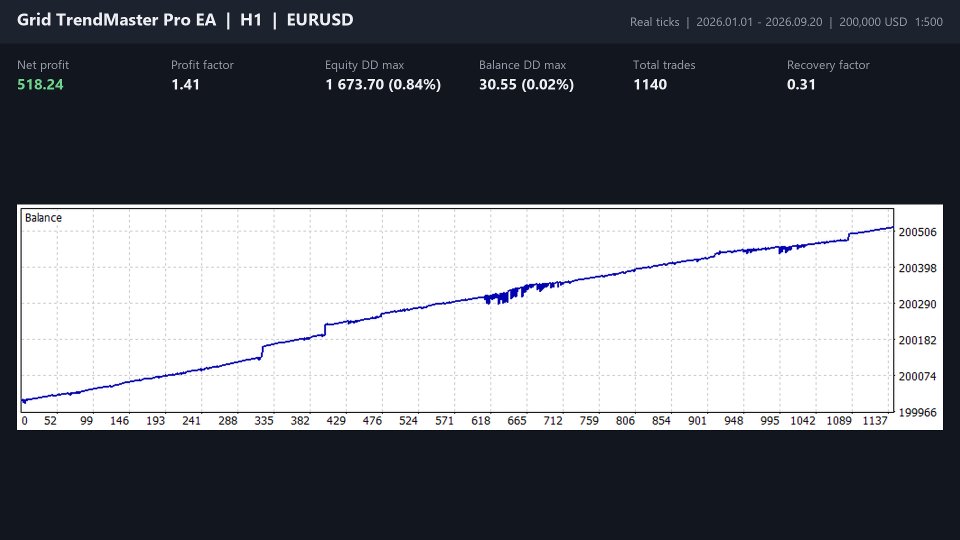Select y-axis label 200506
This screenshot has height=540, width=960.
coord(917,232)
